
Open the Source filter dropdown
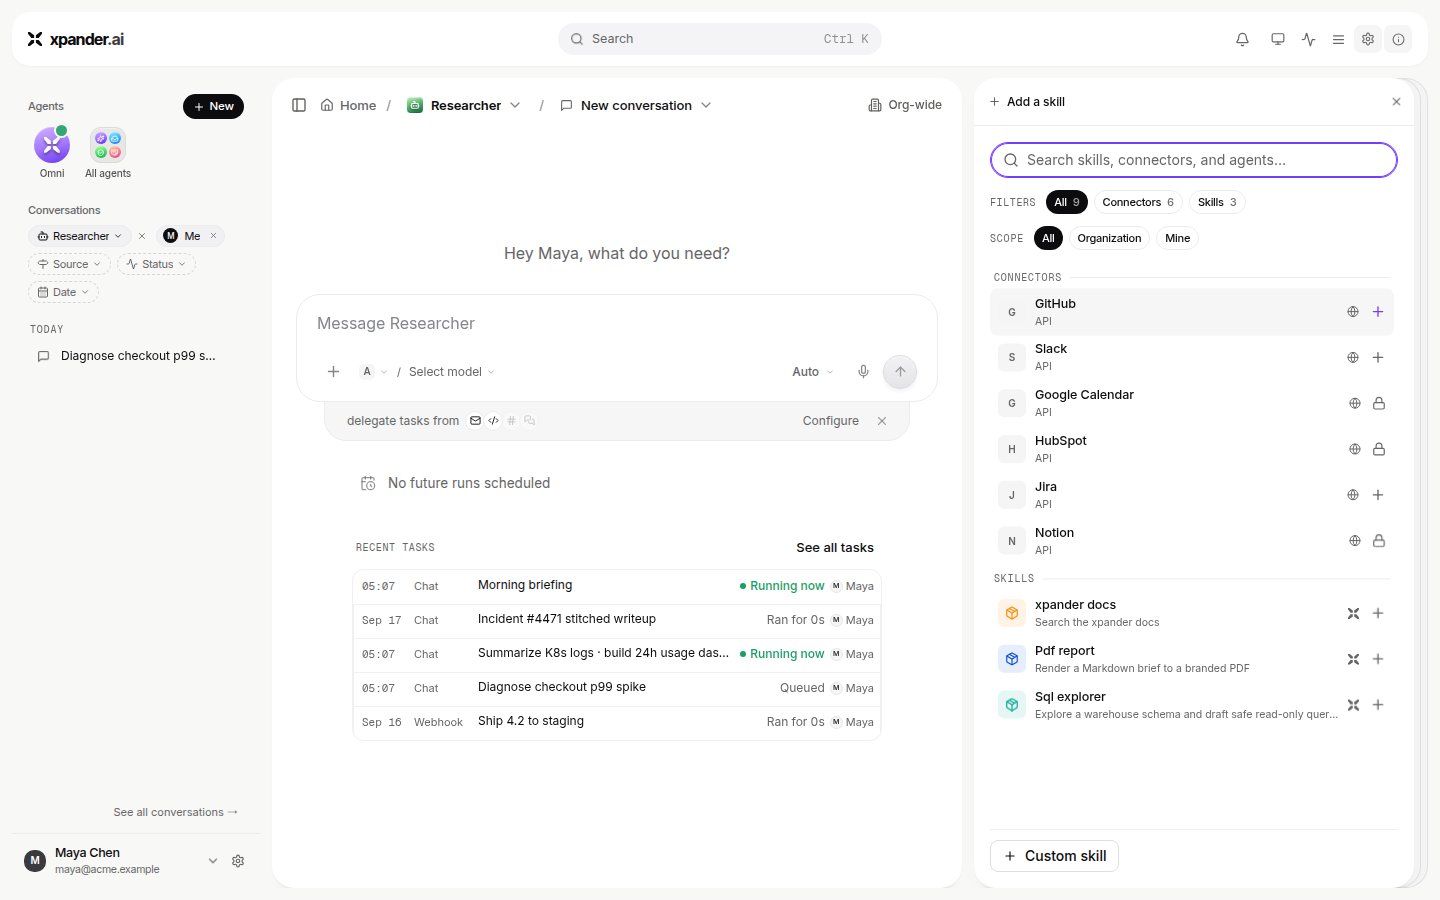coord(69,264)
